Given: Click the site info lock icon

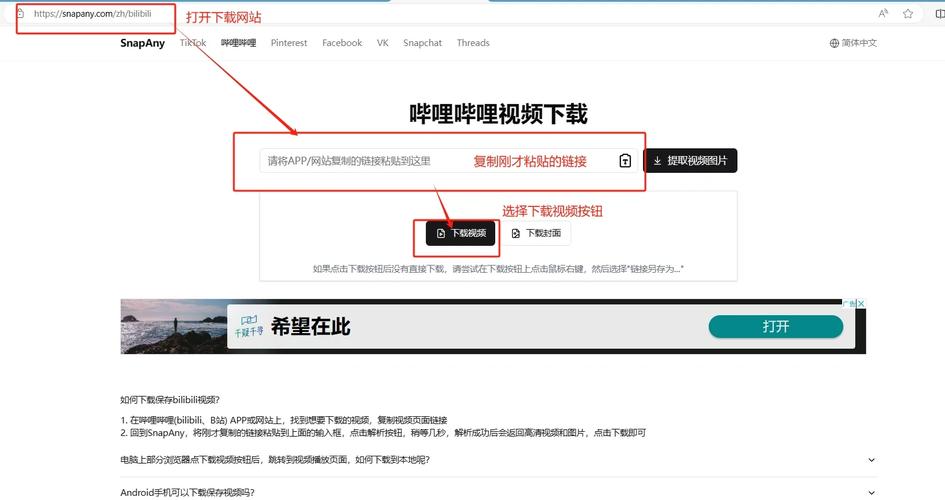Looking at the screenshot, I should [20, 14].
